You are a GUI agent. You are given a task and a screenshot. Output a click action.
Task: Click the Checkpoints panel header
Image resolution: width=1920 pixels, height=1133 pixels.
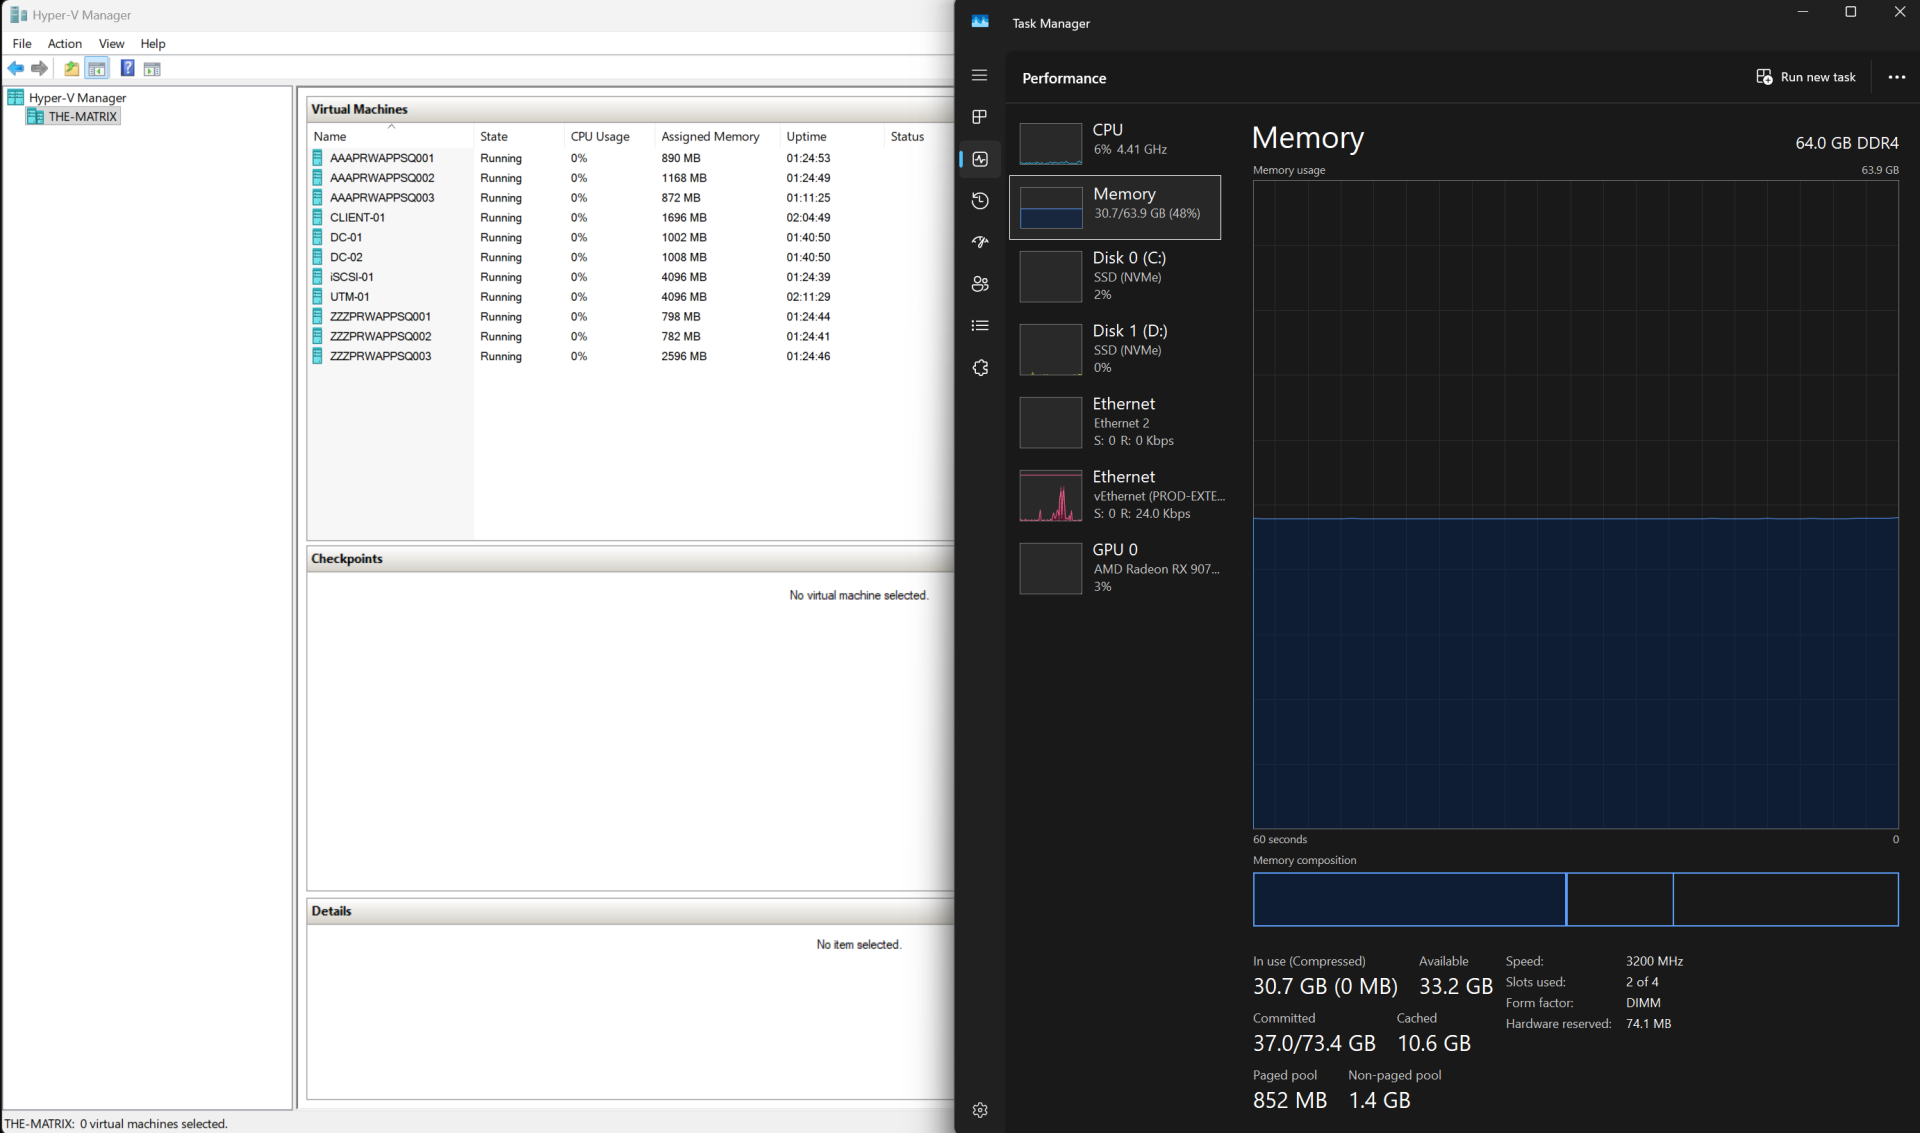630,558
